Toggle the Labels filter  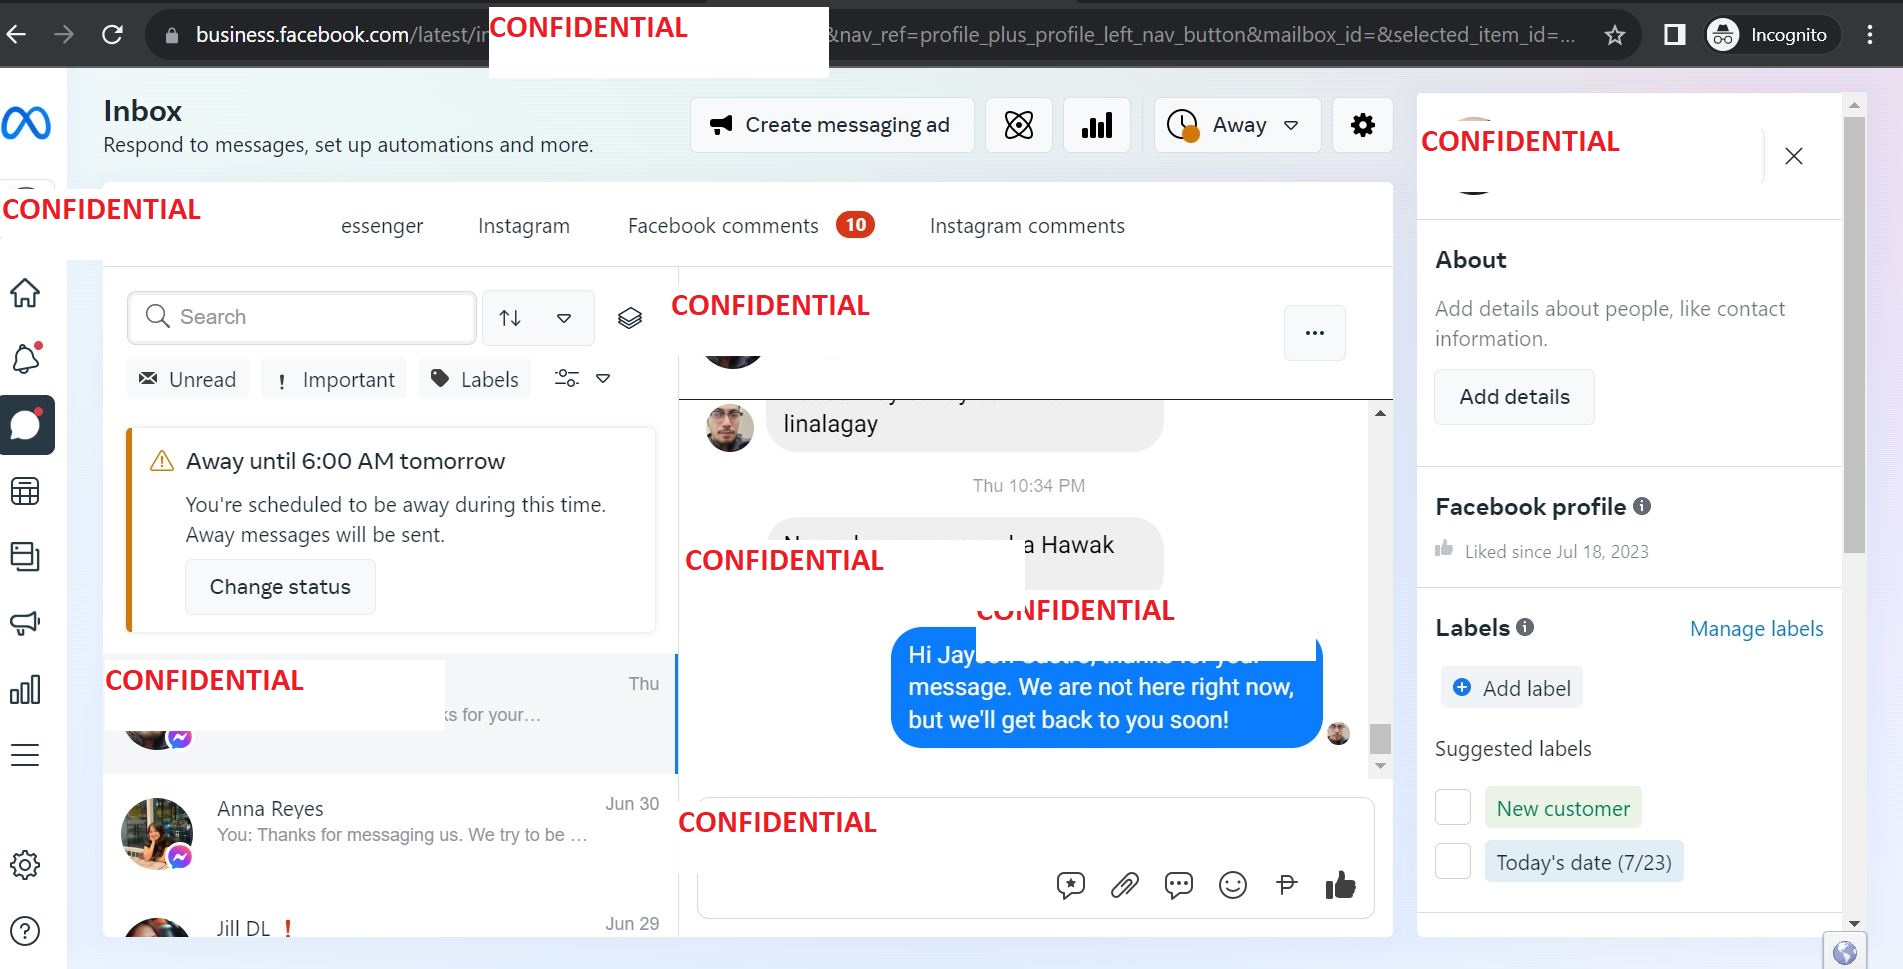point(475,379)
